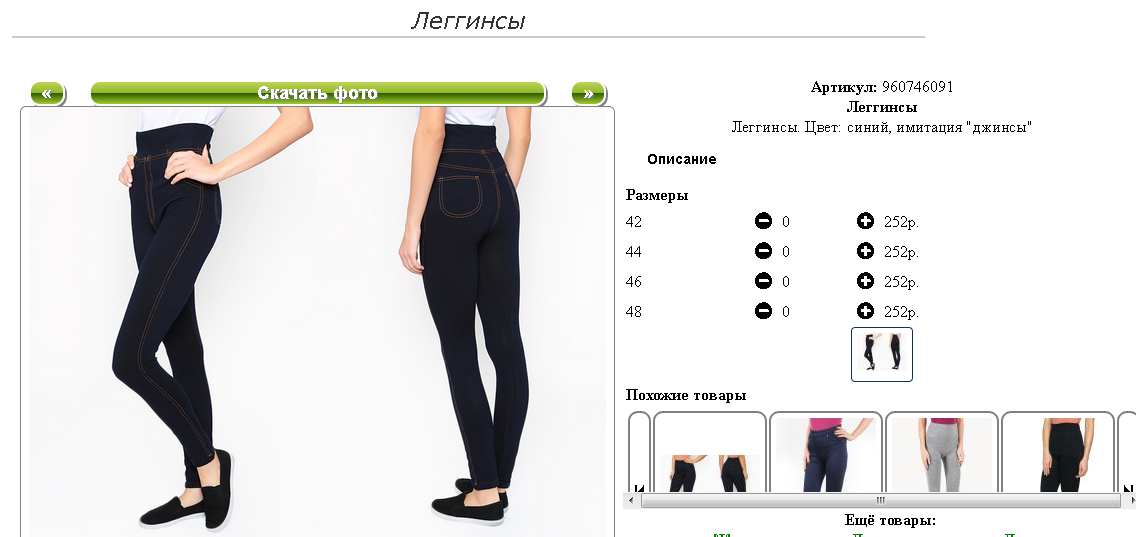Increase quantity for size 44
Image resolution: width=1136 pixels, height=537 pixels.
pos(865,251)
